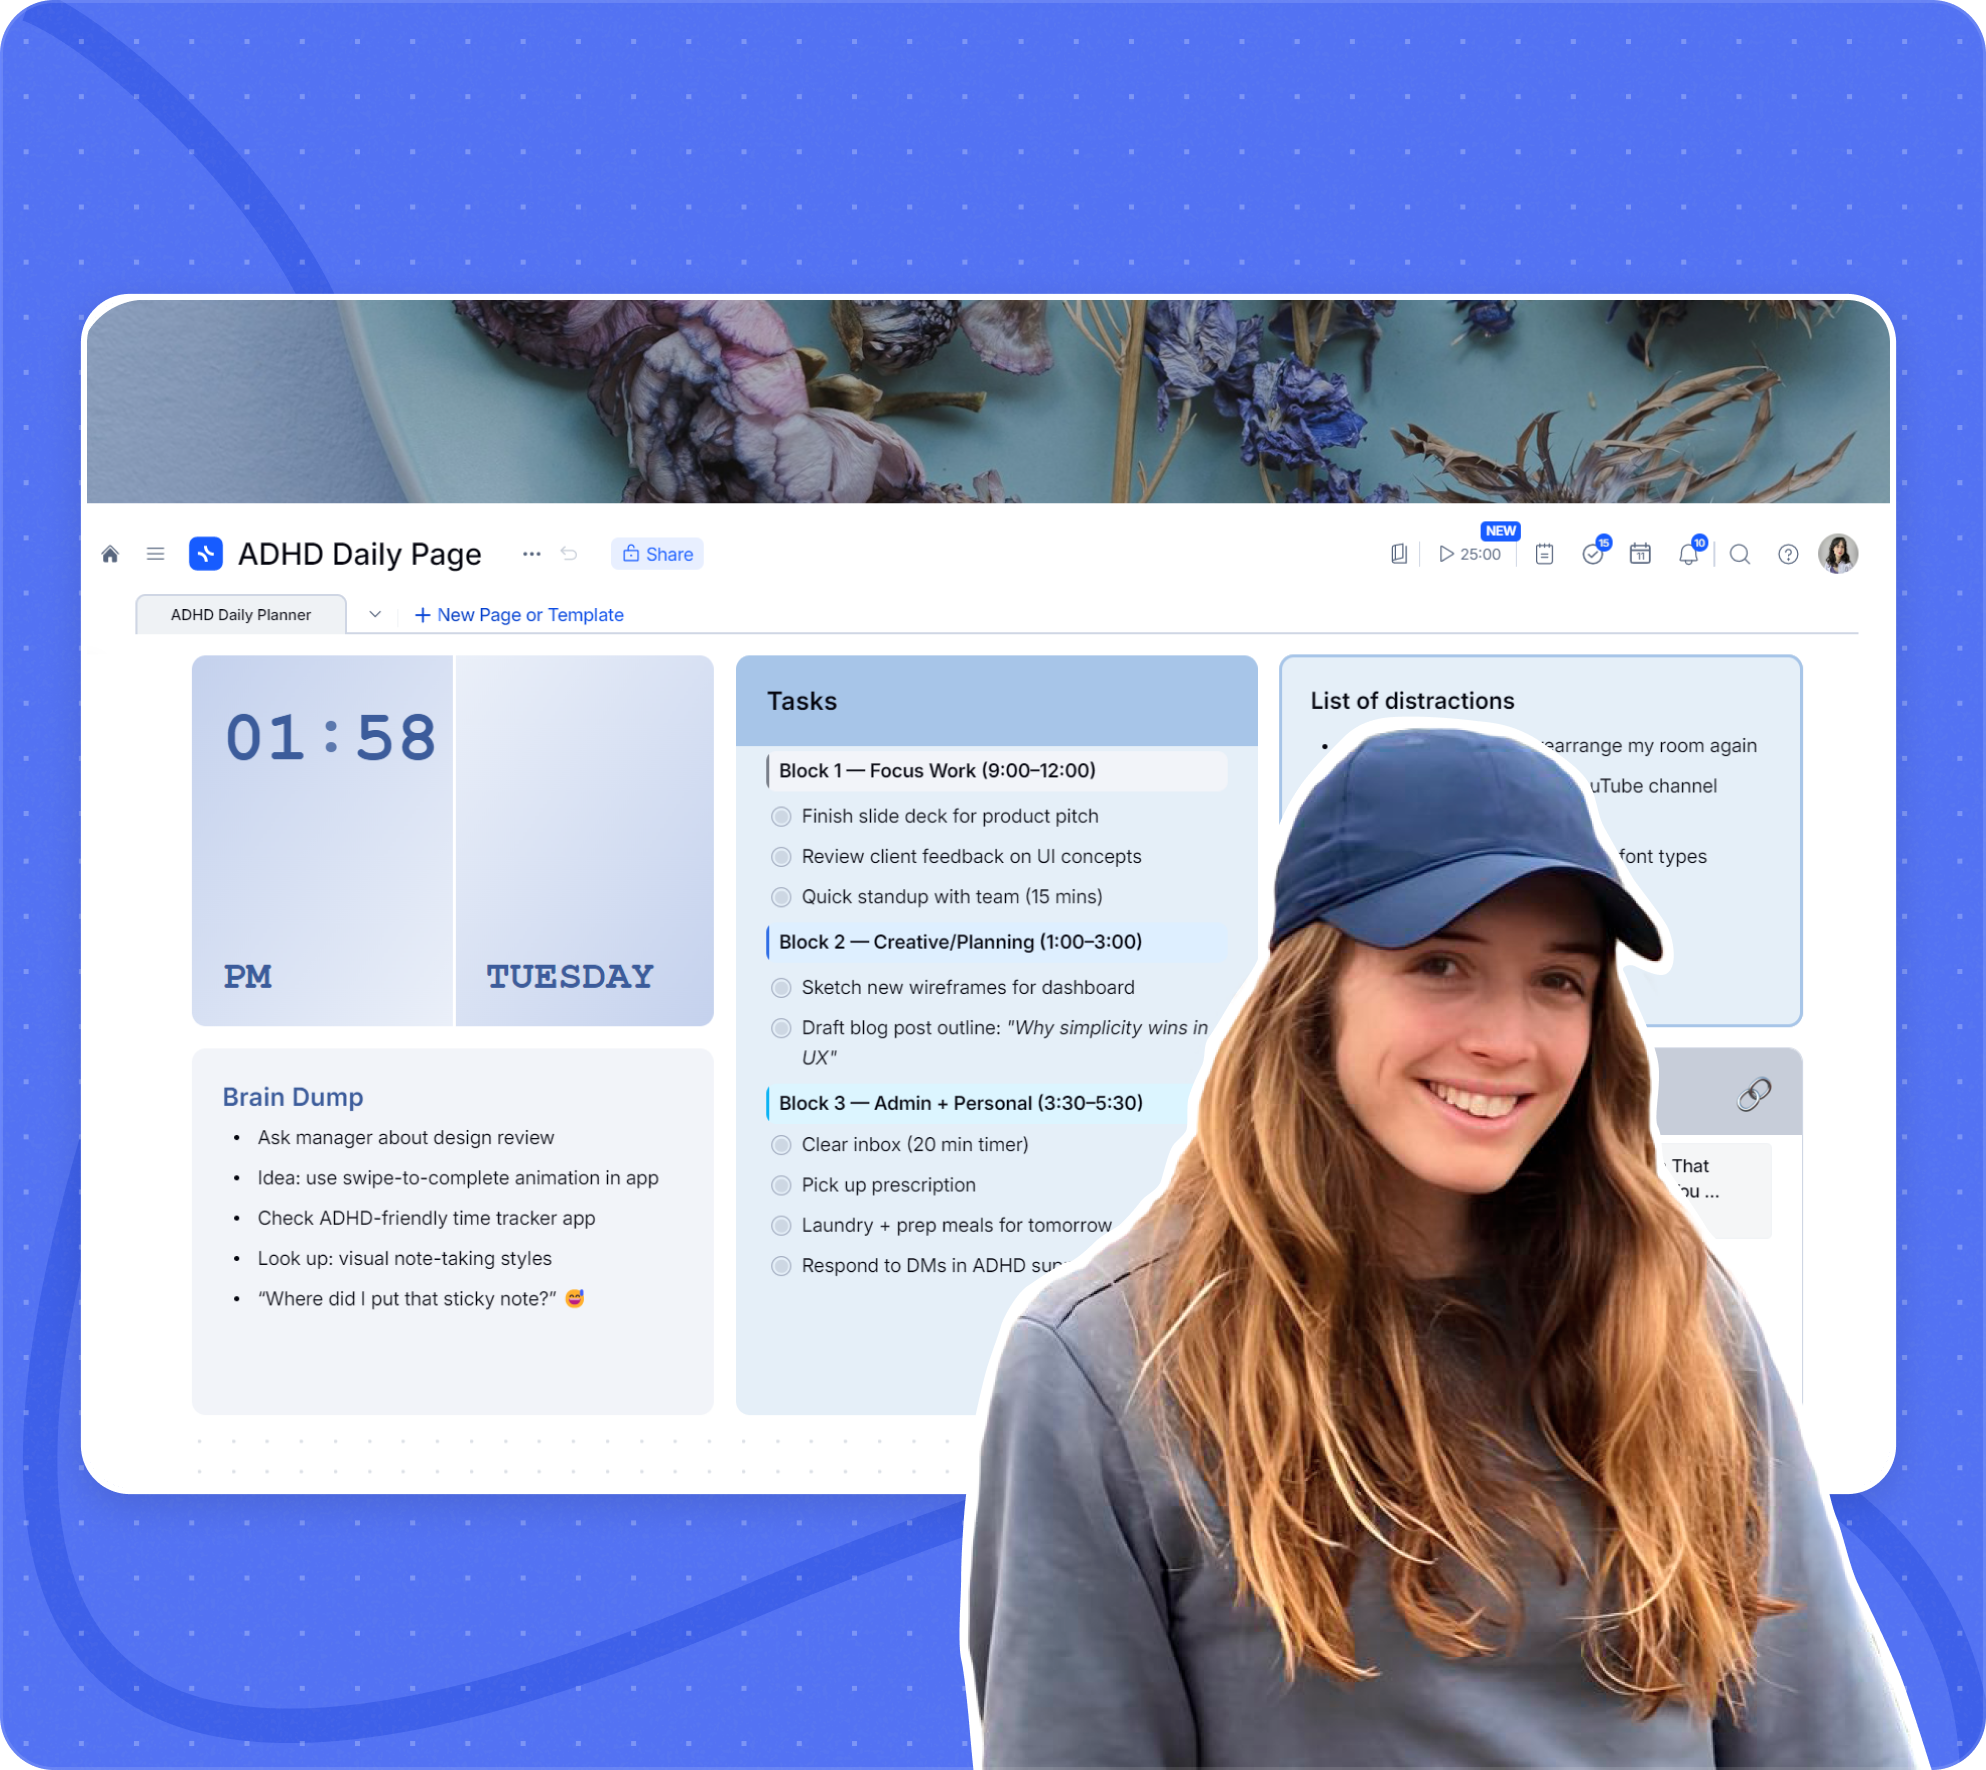Viewport: 1986px width, 1770px height.
Task: Open the hamburger sidebar menu
Action: 155,554
